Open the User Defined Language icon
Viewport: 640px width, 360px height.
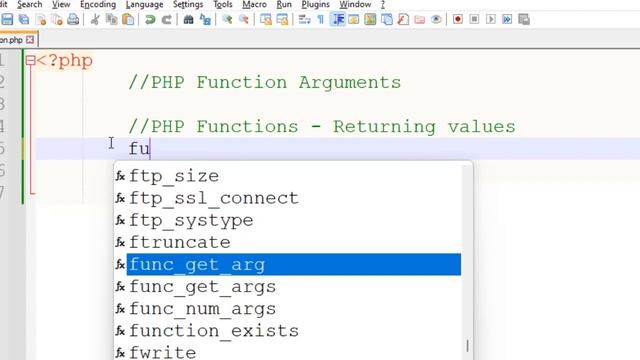coord(354,19)
